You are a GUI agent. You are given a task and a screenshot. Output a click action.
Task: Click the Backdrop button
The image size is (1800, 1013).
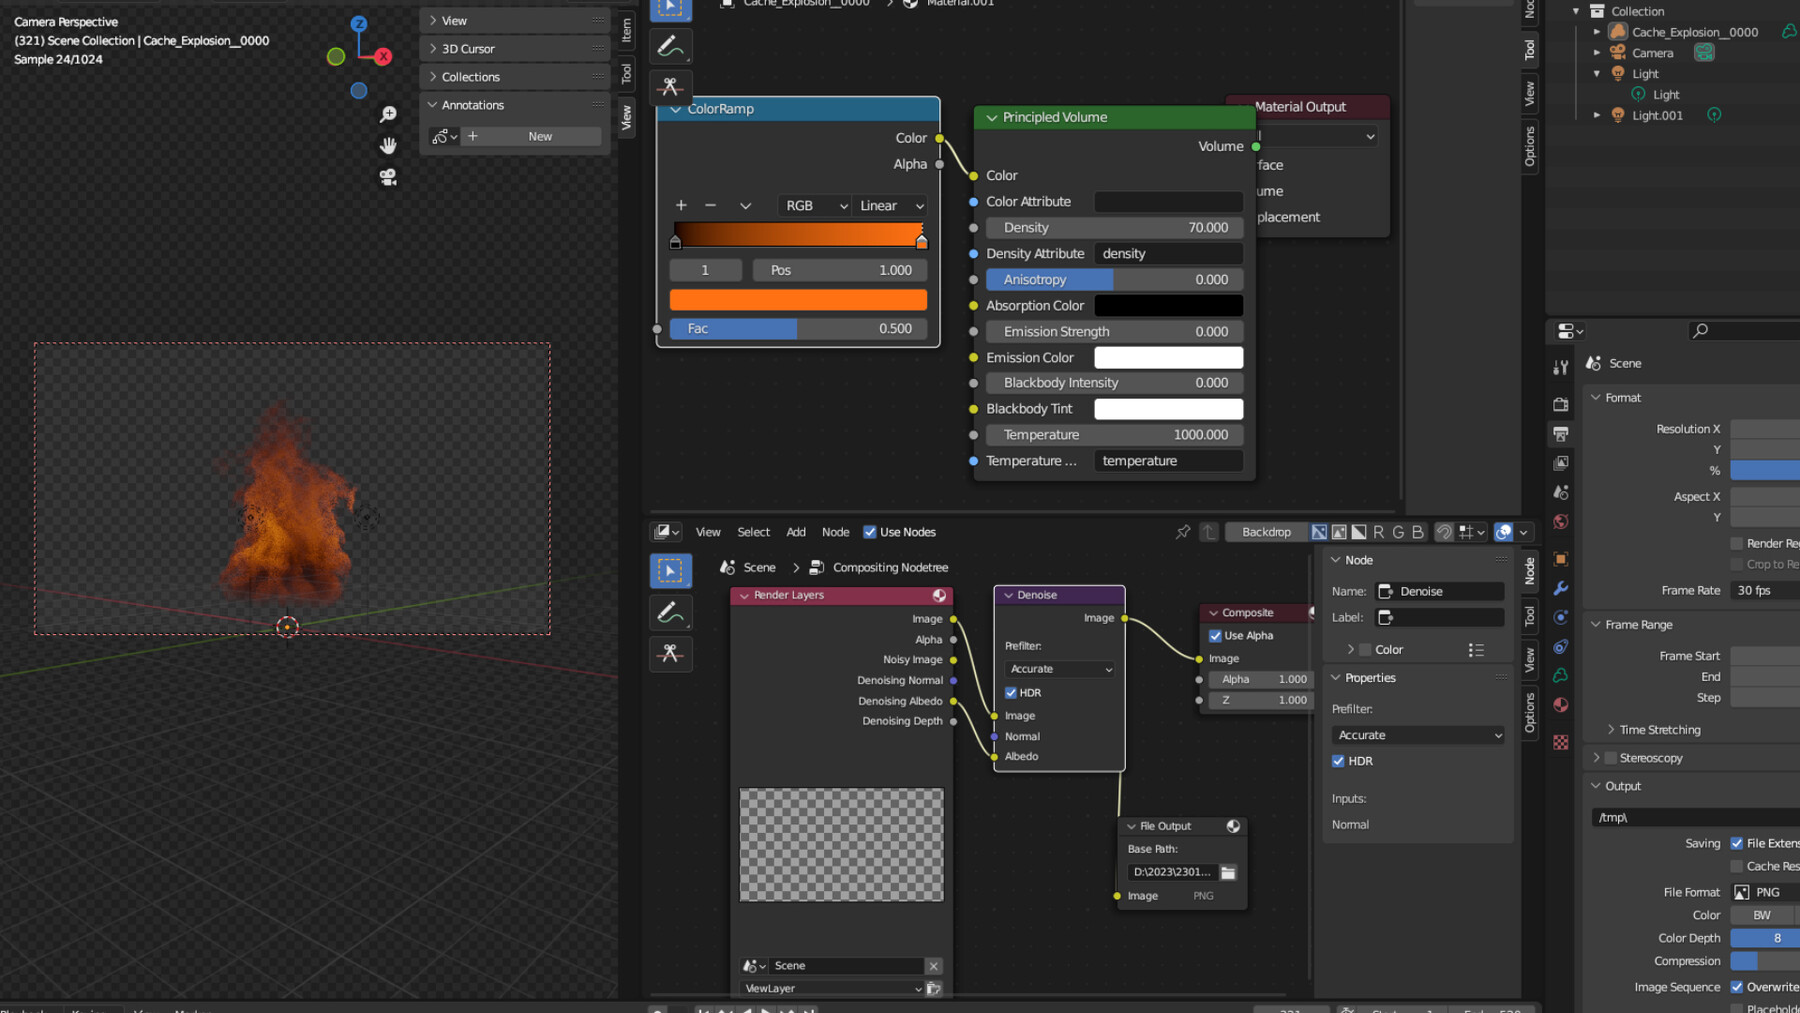pyautogui.click(x=1266, y=532)
